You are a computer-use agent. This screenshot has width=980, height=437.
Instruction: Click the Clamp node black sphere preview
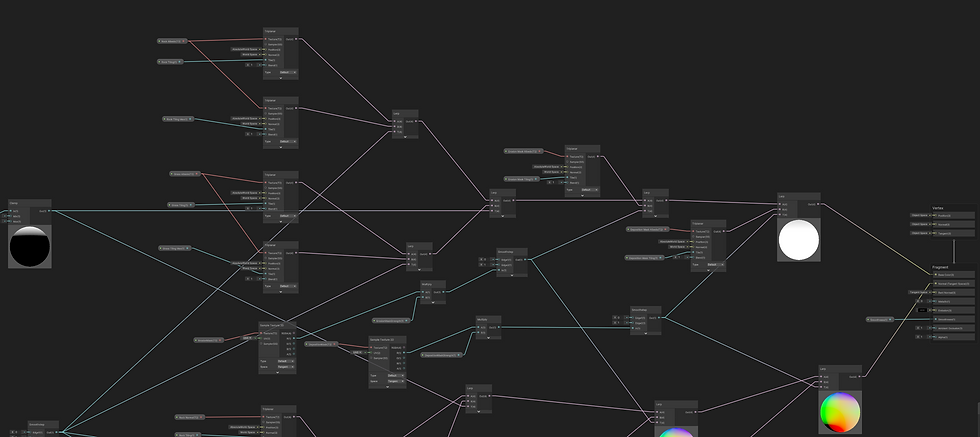29,246
